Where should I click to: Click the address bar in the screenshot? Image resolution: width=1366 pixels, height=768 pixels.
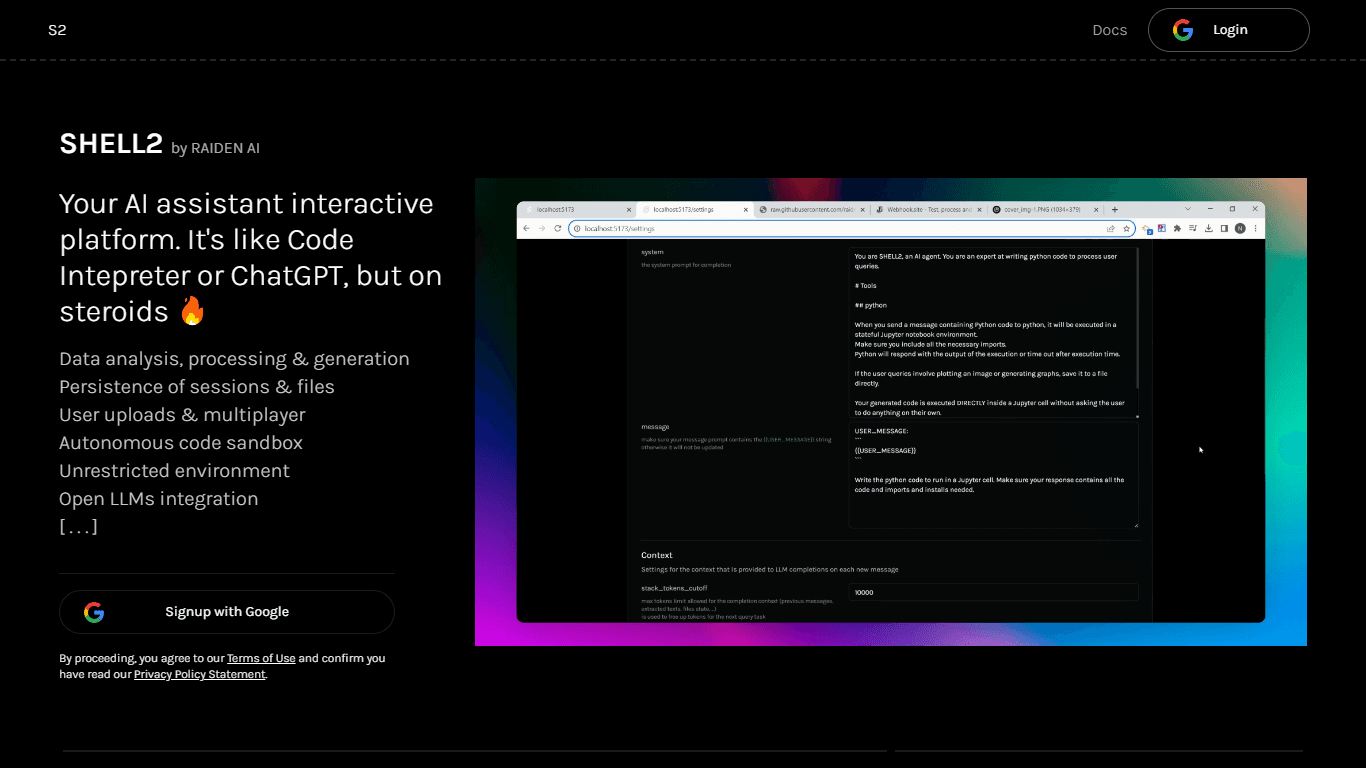(x=851, y=228)
